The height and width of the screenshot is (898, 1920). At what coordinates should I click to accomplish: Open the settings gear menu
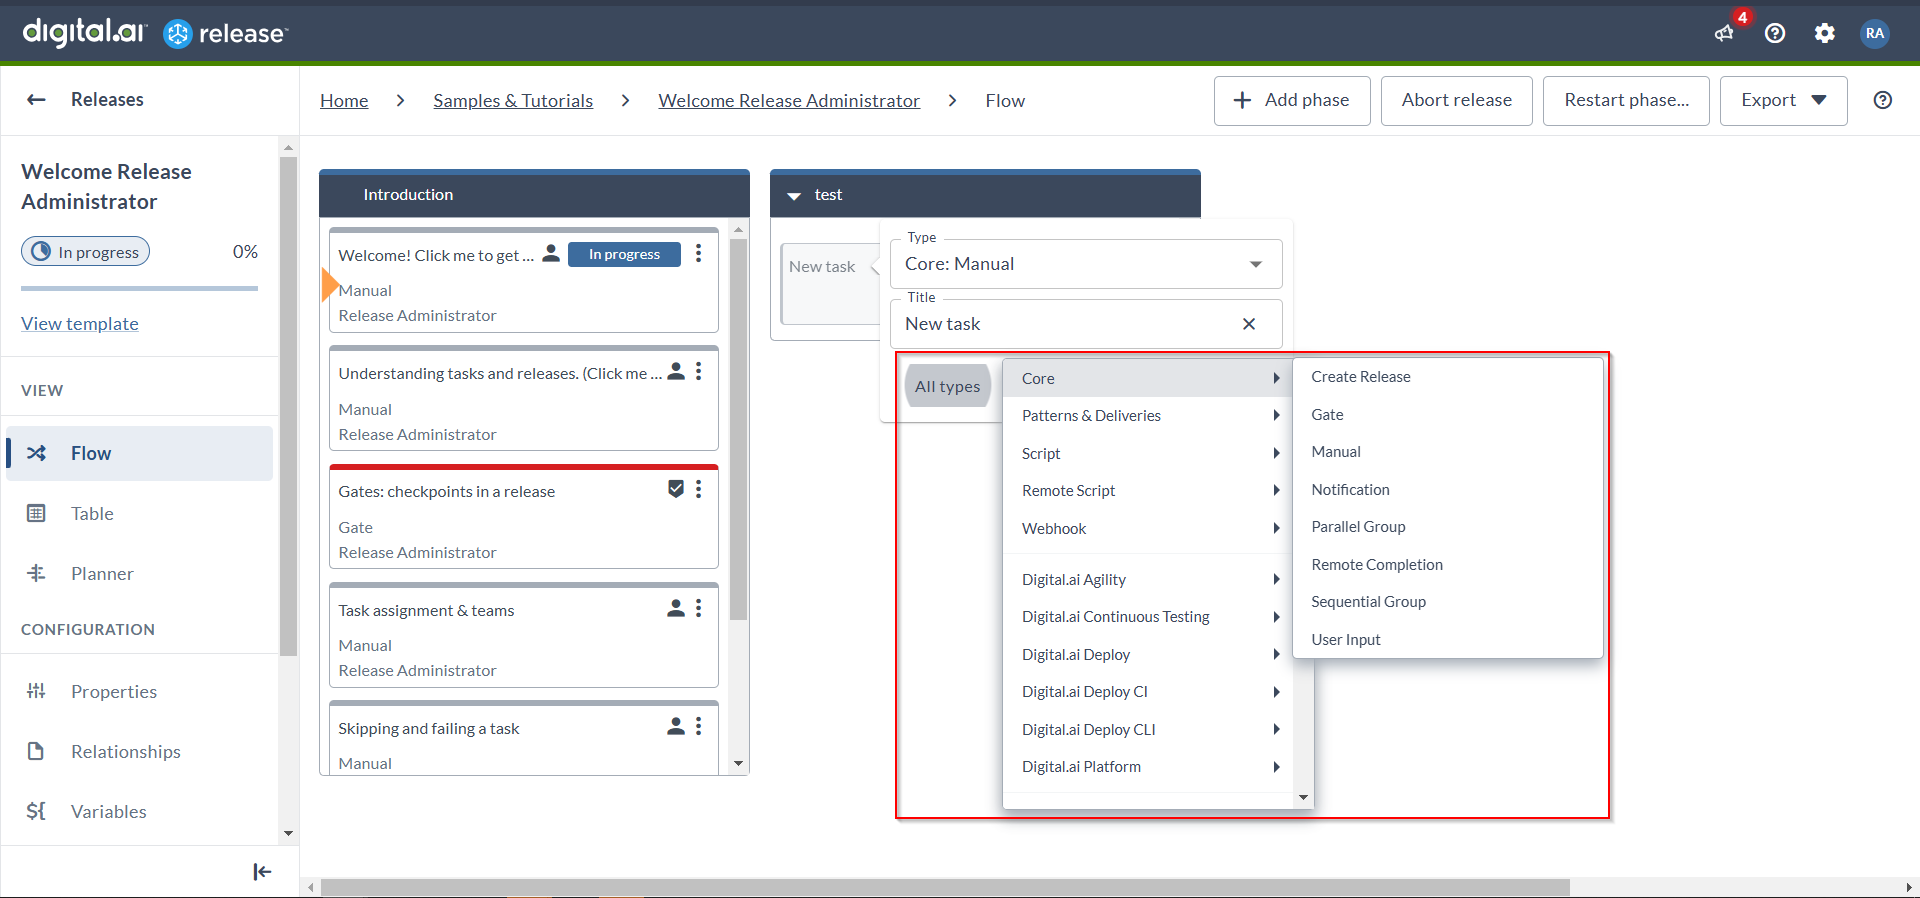coord(1825,33)
